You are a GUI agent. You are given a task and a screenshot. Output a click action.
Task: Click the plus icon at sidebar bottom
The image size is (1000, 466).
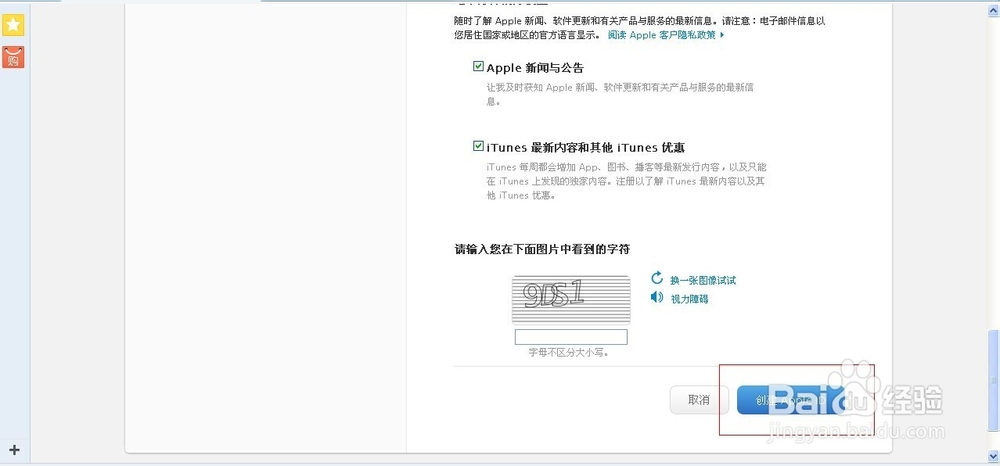coord(14,450)
